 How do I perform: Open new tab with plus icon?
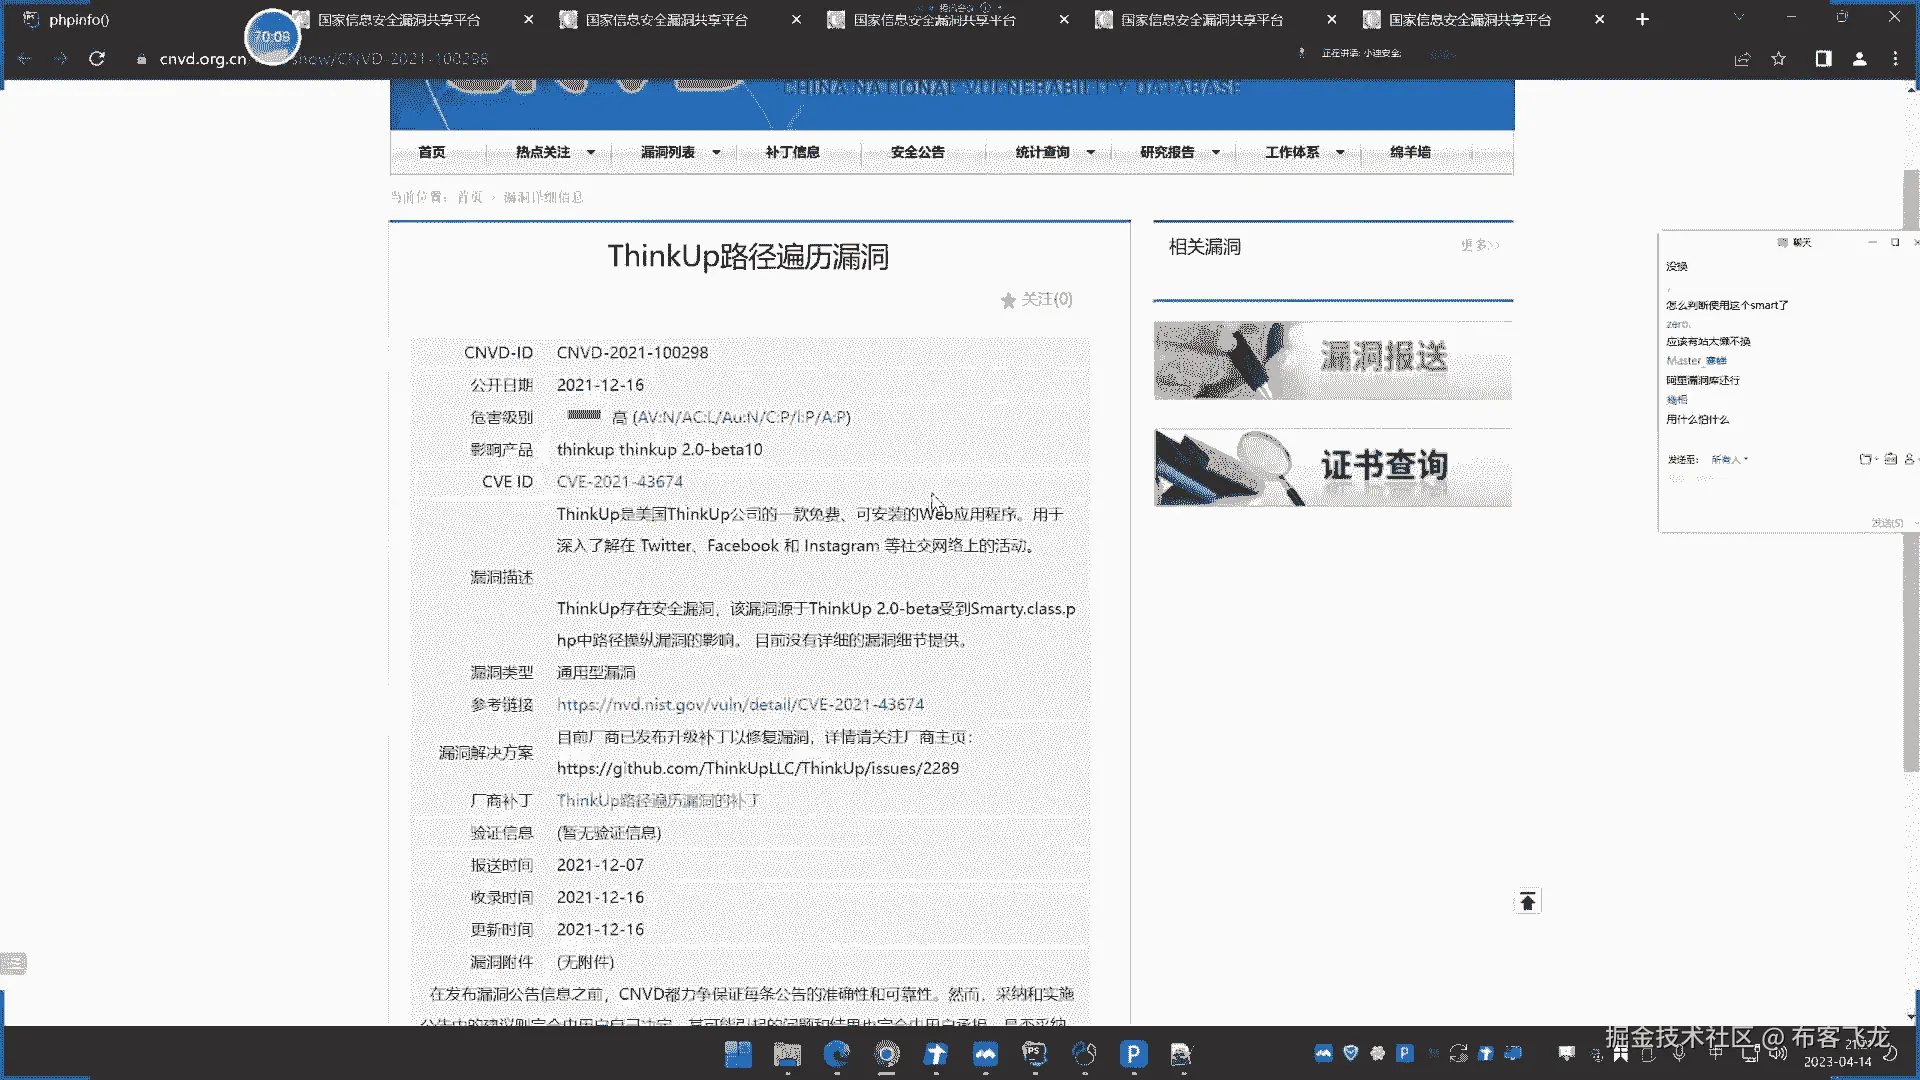click(1642, 19)
